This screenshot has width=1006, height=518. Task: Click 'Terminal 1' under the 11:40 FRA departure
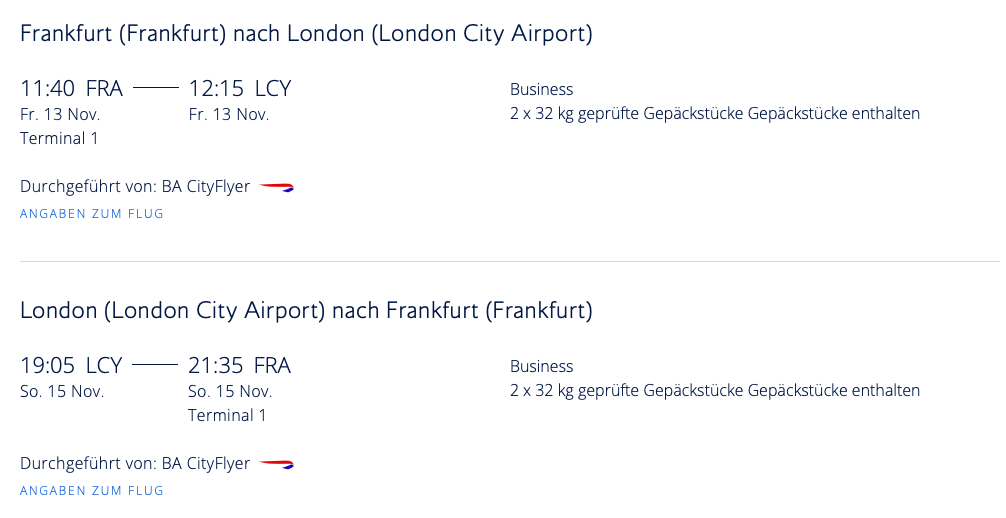pyautogui.click(x=59, y=139)
